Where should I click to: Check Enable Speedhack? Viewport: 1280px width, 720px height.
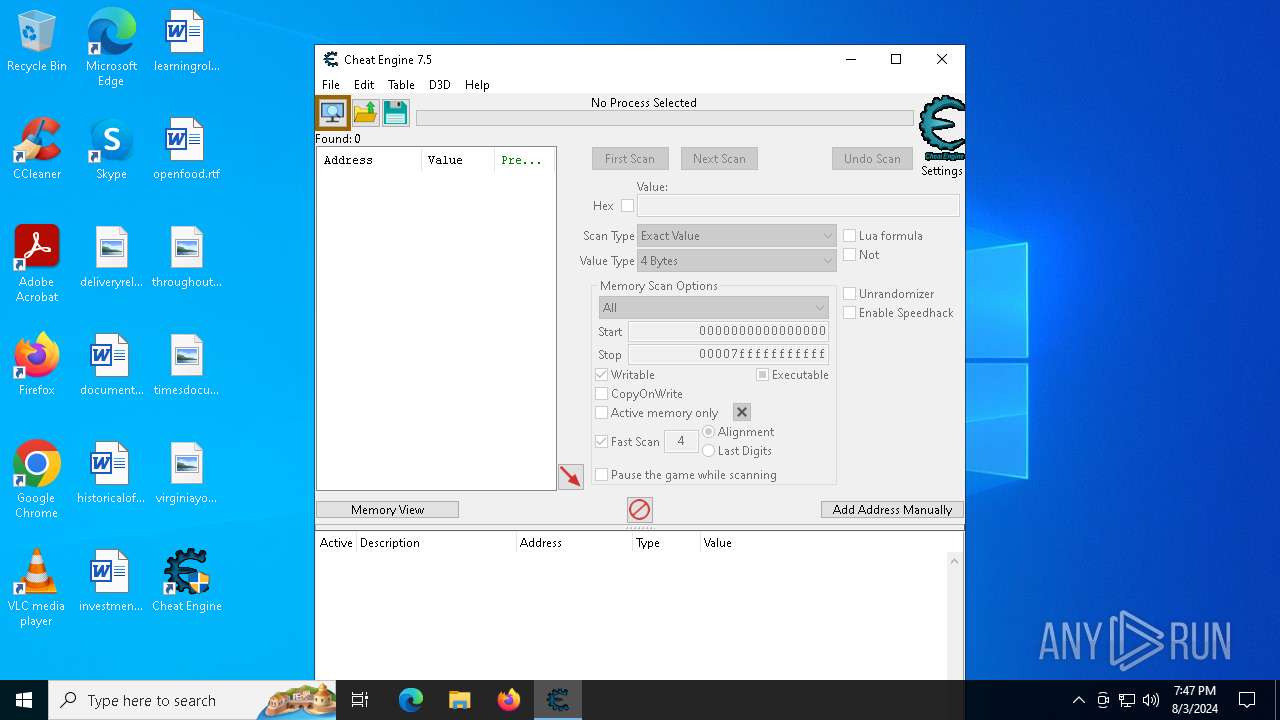point(849,313)
